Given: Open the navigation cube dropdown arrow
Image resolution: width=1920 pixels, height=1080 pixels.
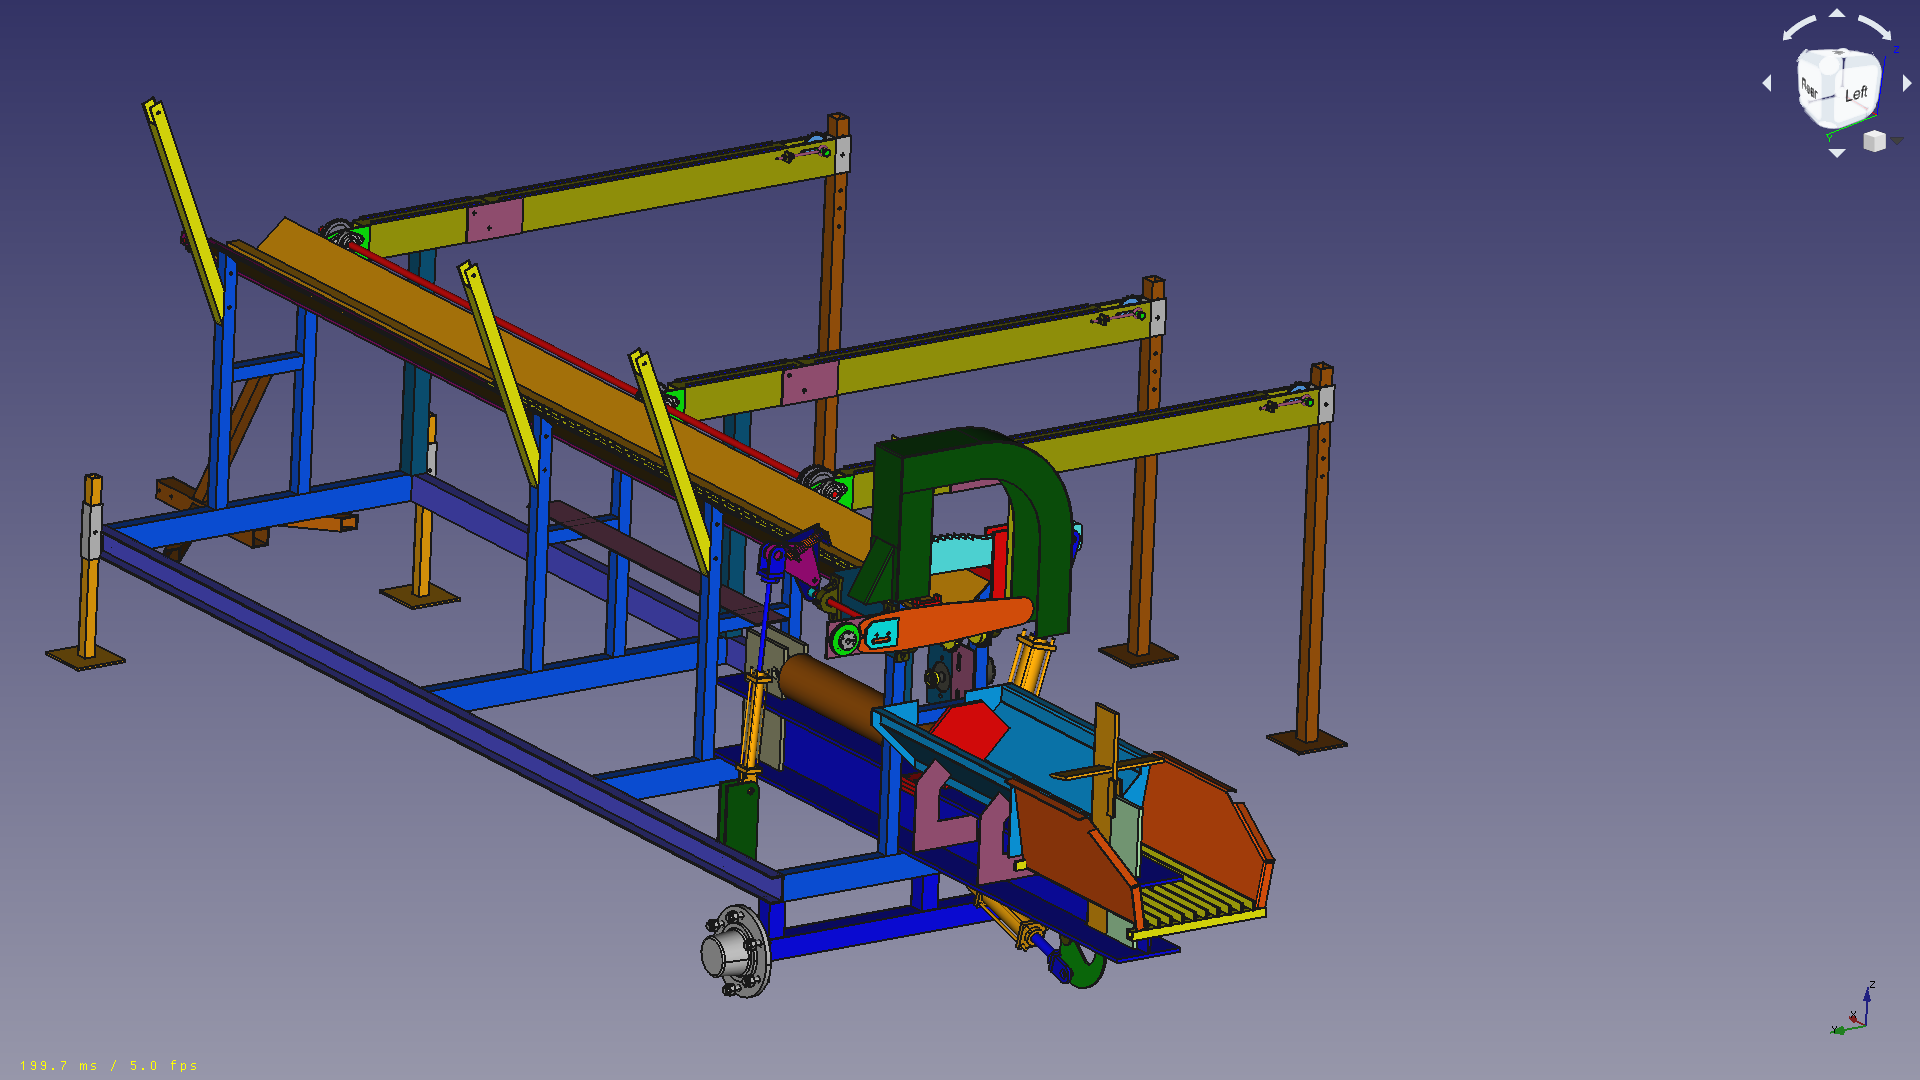Looking at the screenshot, I should (x=1897, y=141).
